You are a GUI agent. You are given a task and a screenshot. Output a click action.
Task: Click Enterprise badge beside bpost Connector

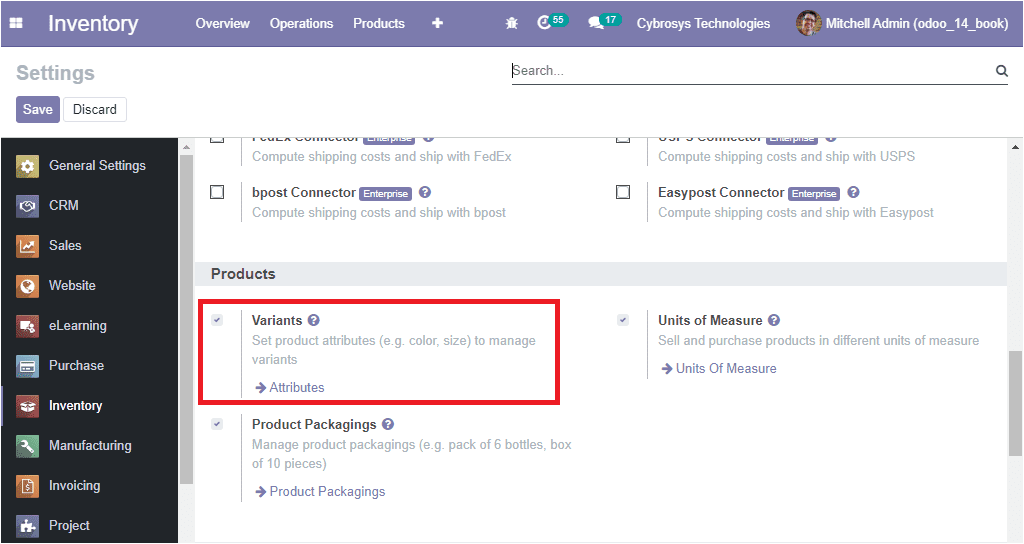385,193
